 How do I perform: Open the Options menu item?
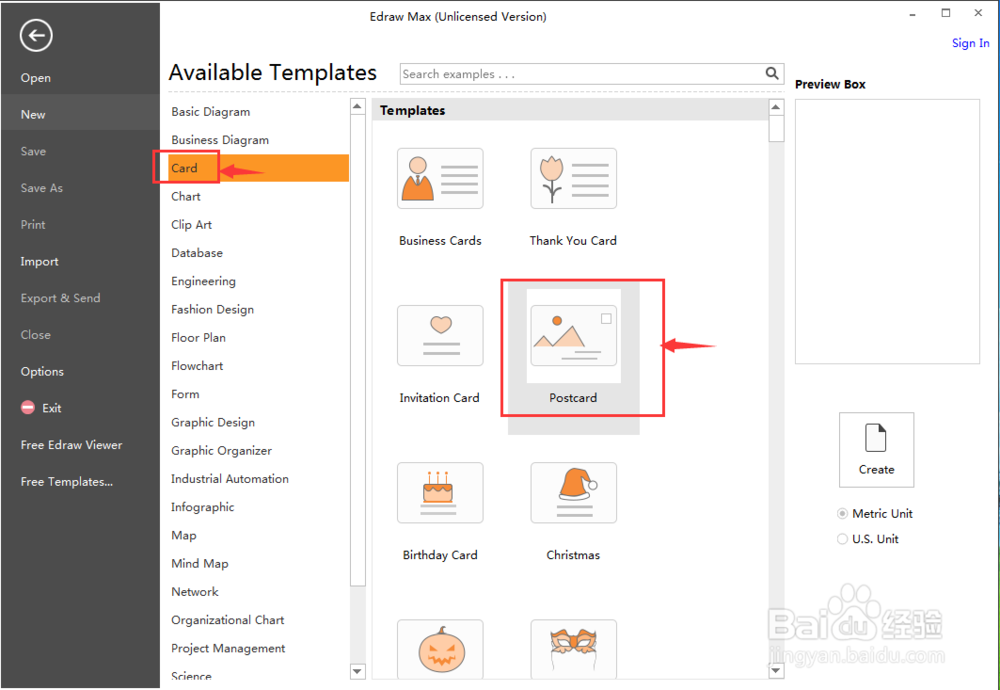click(42, 372)
